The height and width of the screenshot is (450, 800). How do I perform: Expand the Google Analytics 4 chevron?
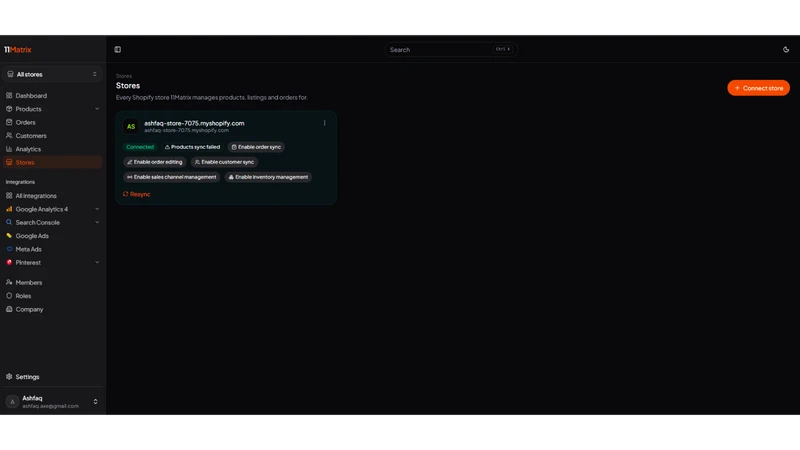[x=97, y=209]
